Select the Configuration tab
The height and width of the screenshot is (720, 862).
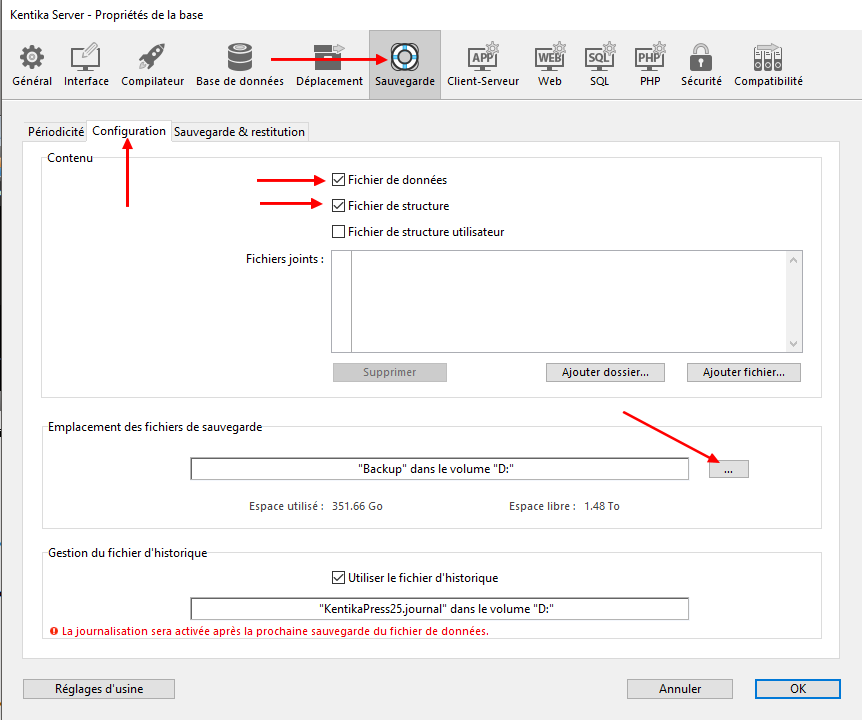(x=129, y=131)
